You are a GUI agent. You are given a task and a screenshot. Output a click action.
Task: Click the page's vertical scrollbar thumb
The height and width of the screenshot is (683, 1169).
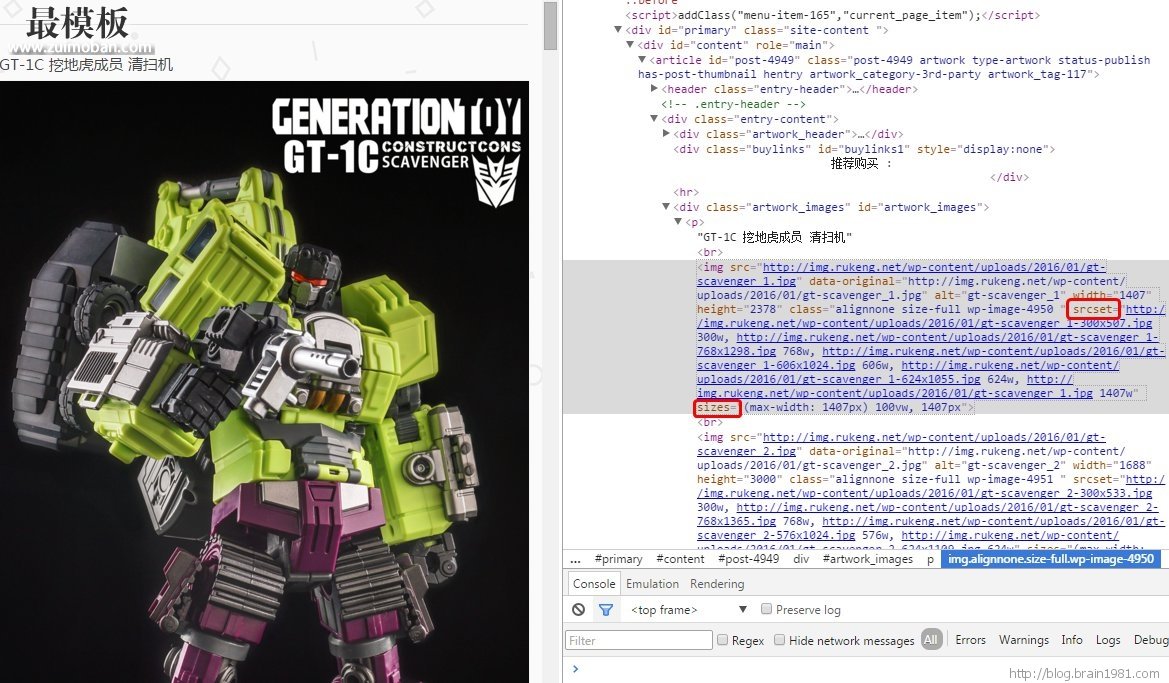[x=550, y=26]
